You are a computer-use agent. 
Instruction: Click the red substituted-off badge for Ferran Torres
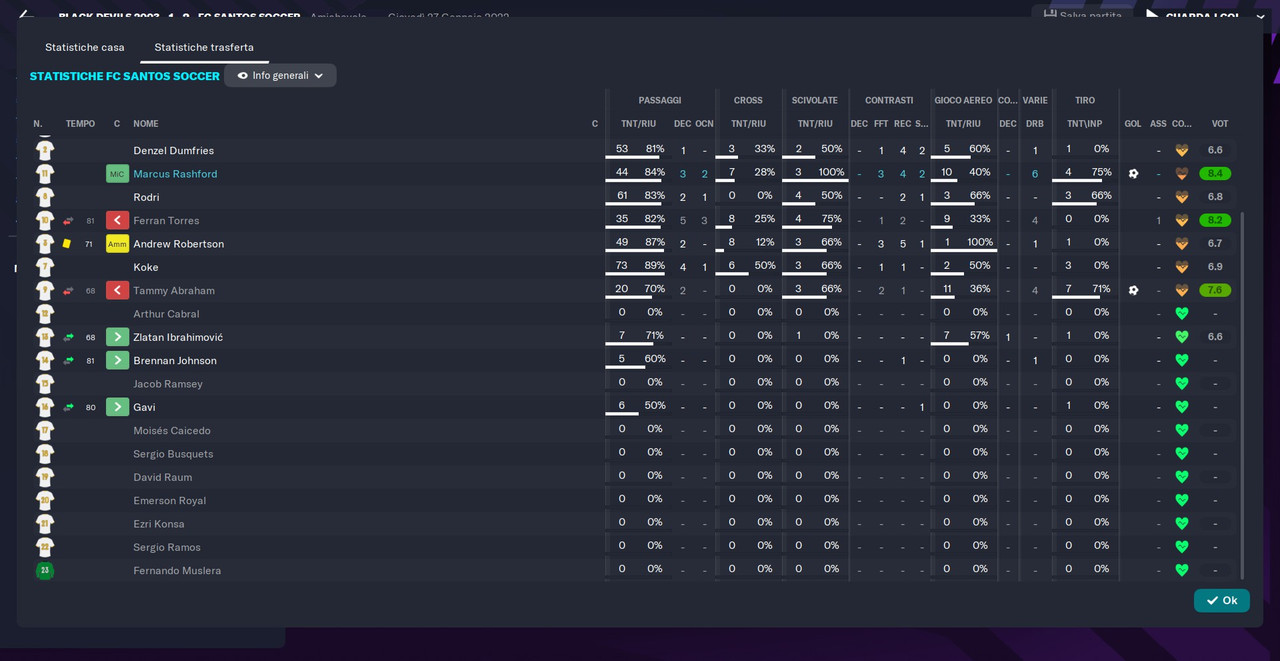(x=117, y=221)
